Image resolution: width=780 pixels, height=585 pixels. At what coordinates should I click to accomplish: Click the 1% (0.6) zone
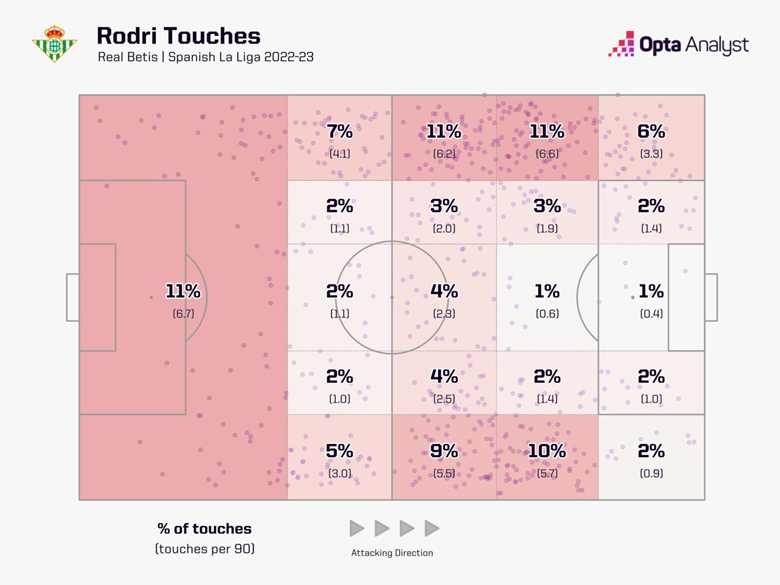[547, 298]
